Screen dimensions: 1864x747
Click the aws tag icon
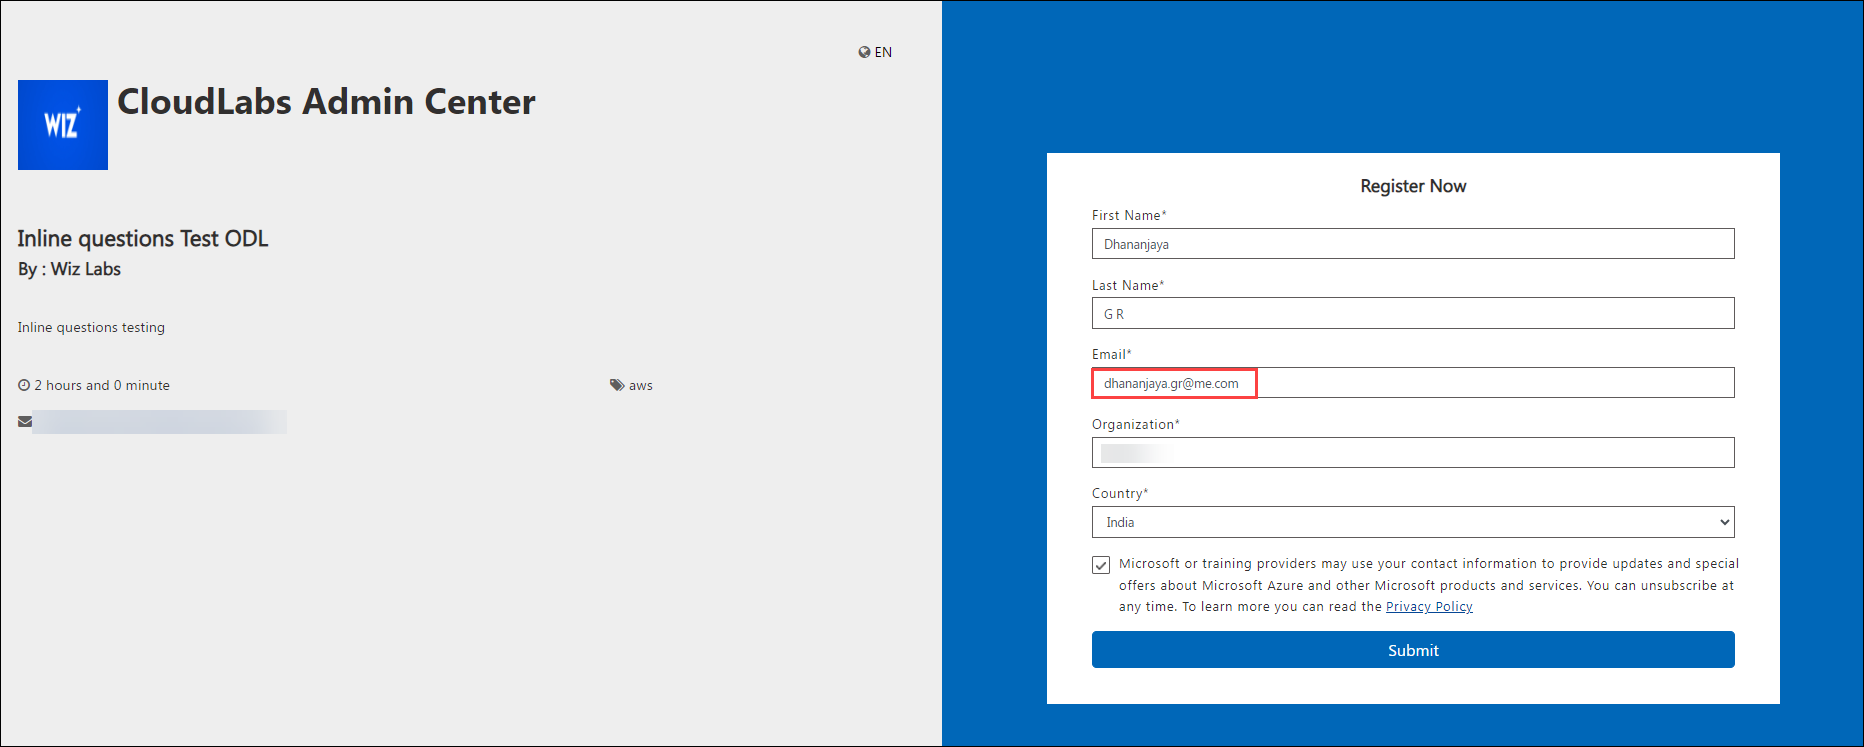click(x=617, y=385)
